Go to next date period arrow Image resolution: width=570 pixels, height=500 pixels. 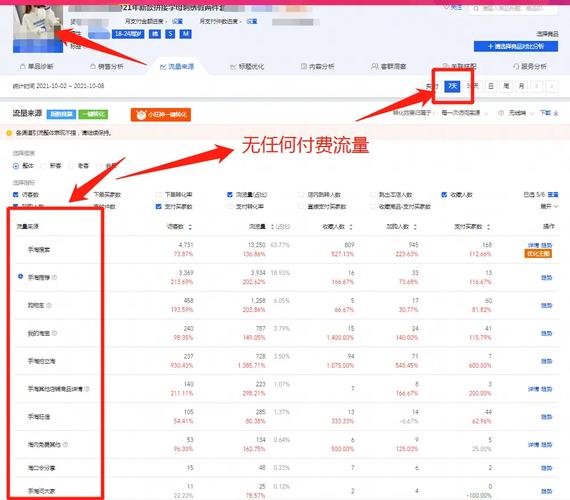[x=552, y=86]
